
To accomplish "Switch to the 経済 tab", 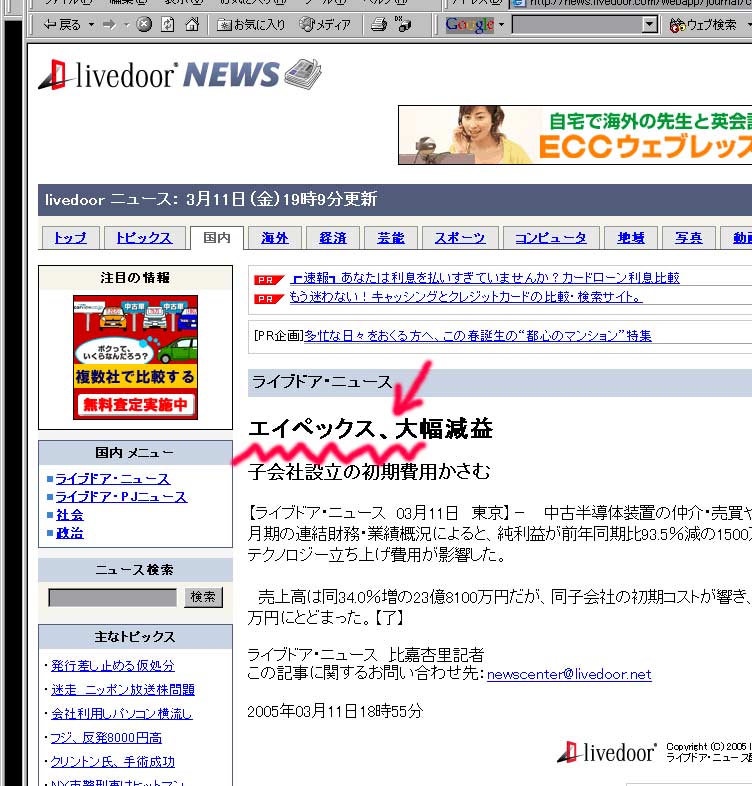I will tap(333, 238).
